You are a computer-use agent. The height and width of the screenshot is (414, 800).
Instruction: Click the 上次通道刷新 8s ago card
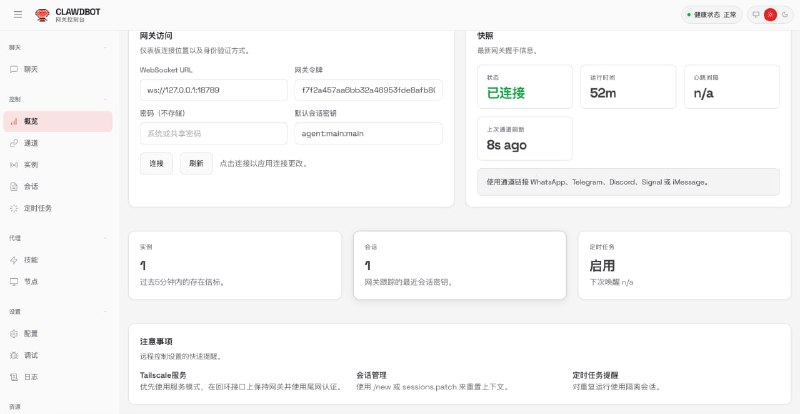(524, 138)
